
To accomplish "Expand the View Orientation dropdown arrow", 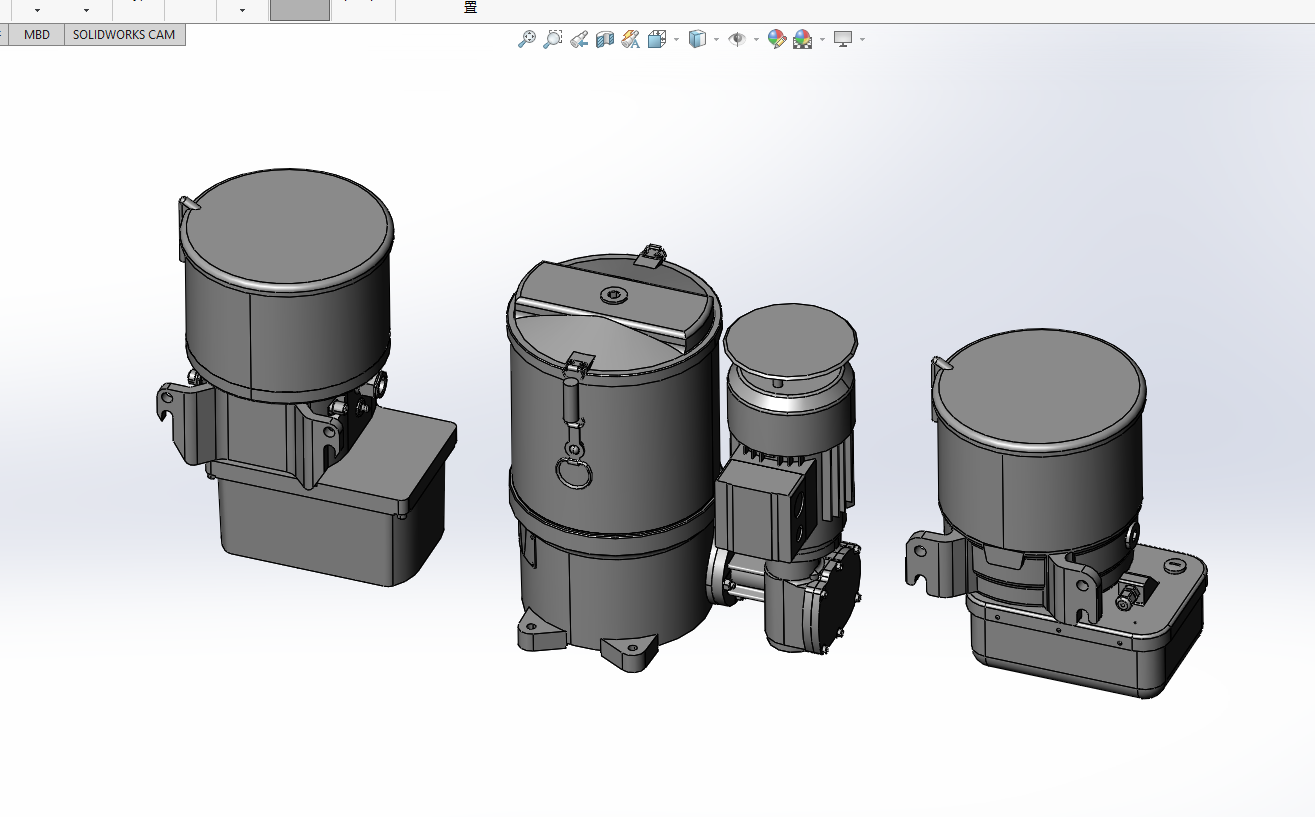I will pyautogui.click(x=677, y=40).
